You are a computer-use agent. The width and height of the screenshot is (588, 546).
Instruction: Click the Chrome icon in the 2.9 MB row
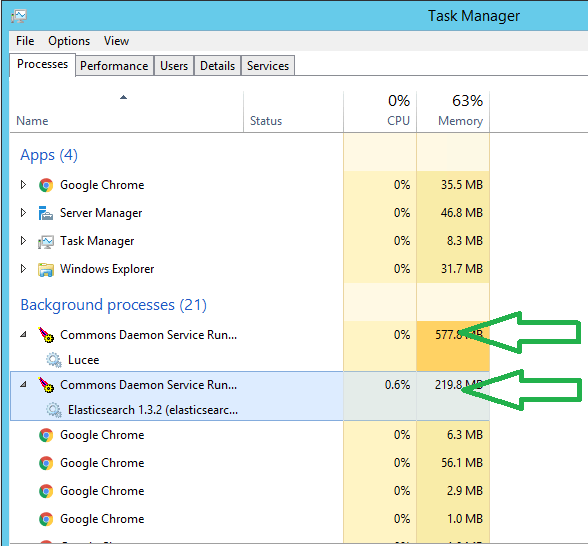coord(46,491)
